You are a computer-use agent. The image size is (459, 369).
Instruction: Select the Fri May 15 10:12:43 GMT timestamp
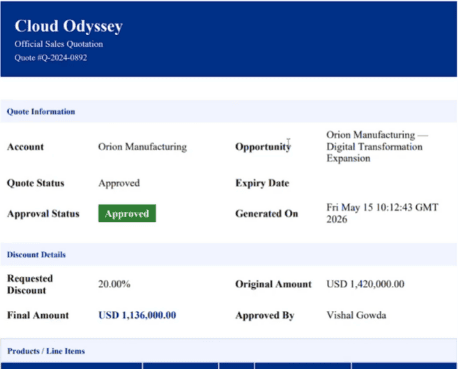[382, 213]
